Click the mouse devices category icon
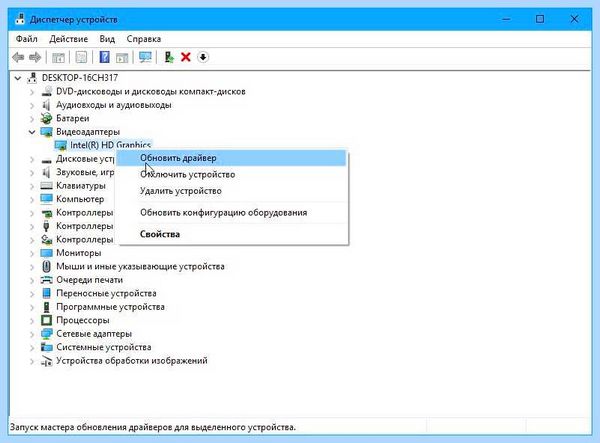 tap(47, 266)
